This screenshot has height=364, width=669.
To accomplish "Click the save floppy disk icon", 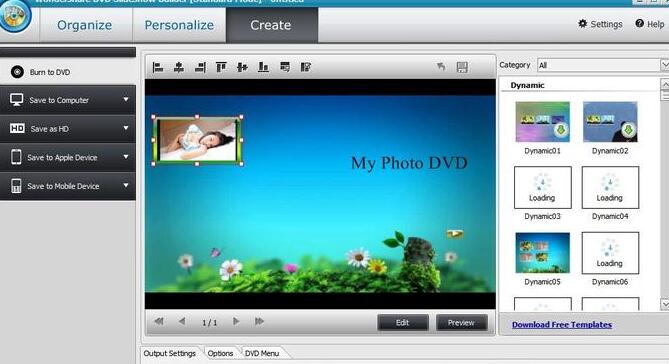I will [462, 67].
